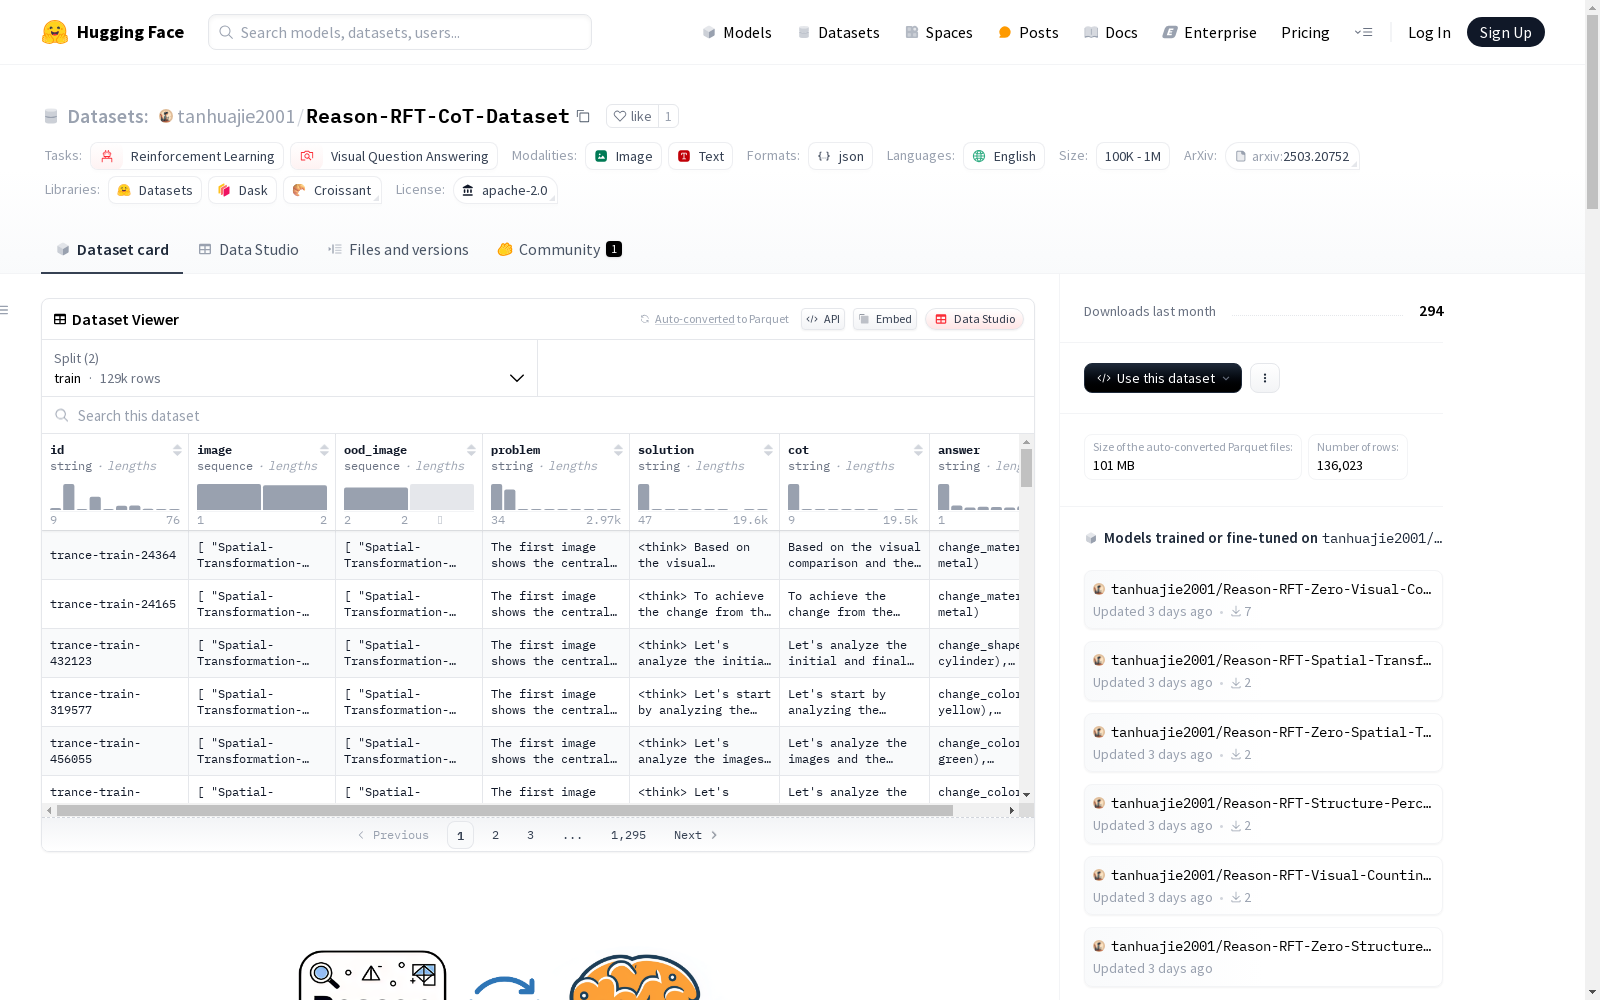Sort the table by the solution column

(768, 450)
